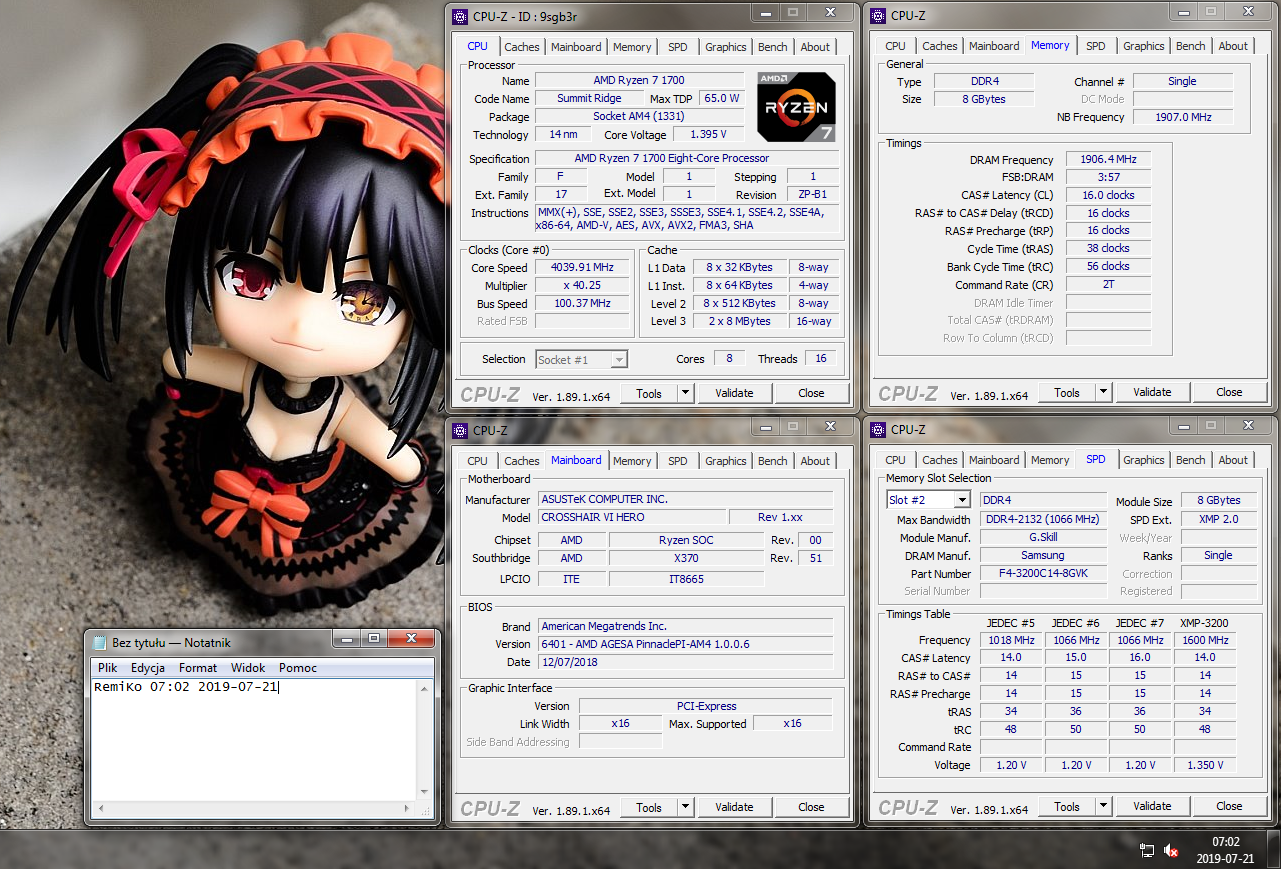Click the CPU-Z icon in the '9sgb3r' window title bar
The width and height of the screenshot is (1281, 869).
(x=459, y=16)
